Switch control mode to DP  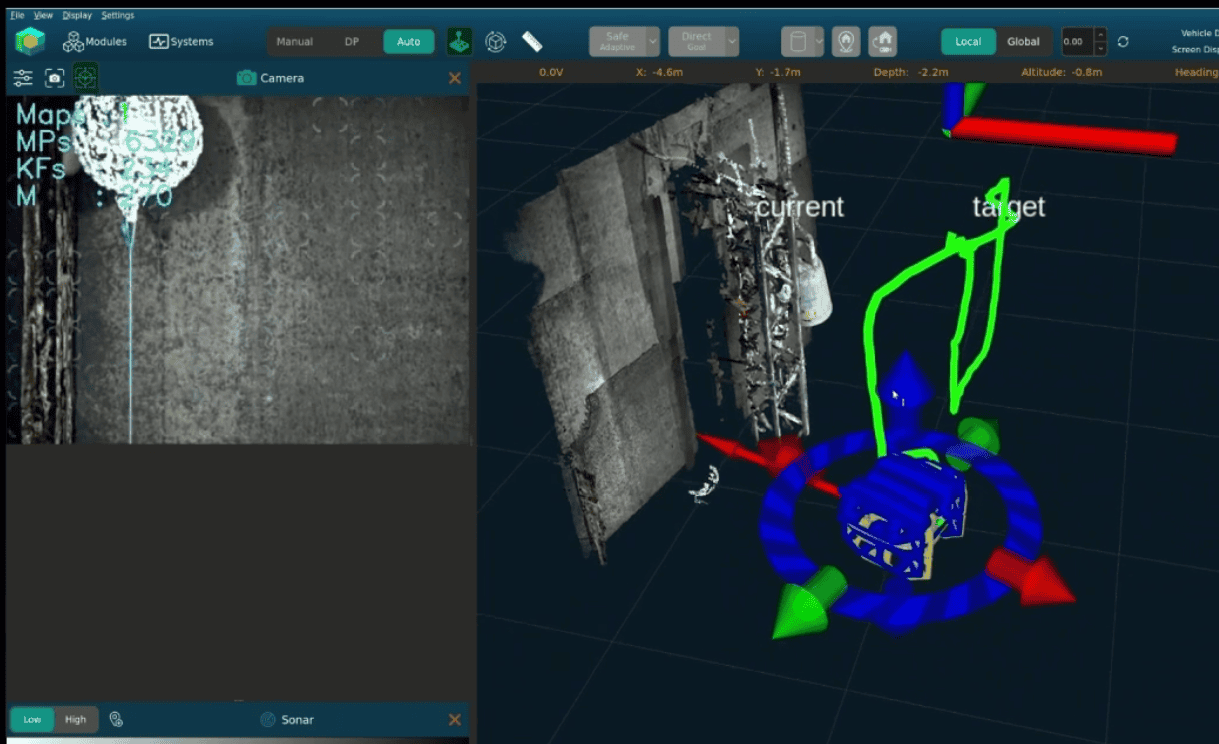tap(351, 42)
